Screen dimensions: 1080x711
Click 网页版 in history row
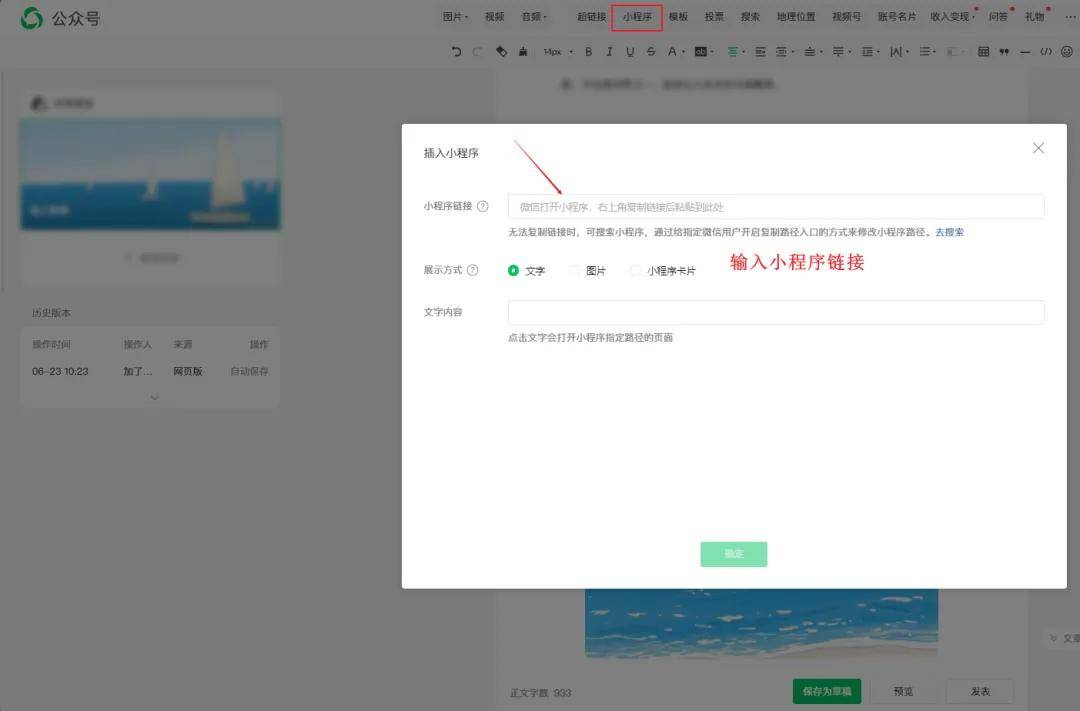click(x=187, y=371)
